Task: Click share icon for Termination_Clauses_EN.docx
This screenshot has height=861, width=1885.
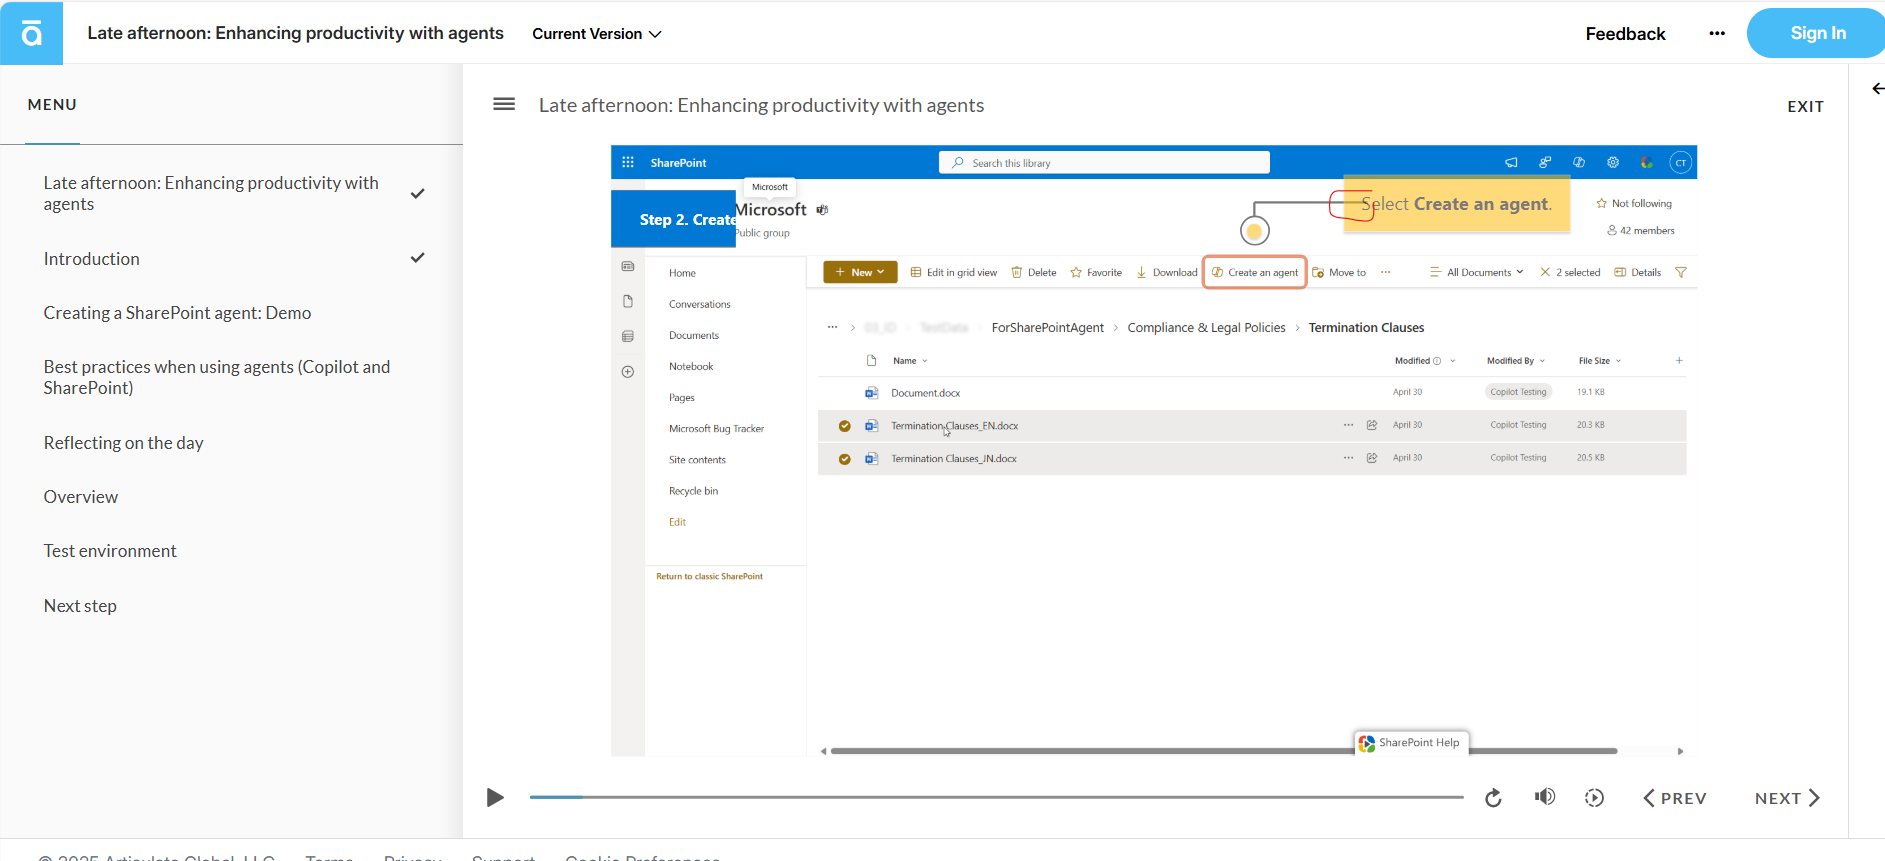Action: point(1372,426)
